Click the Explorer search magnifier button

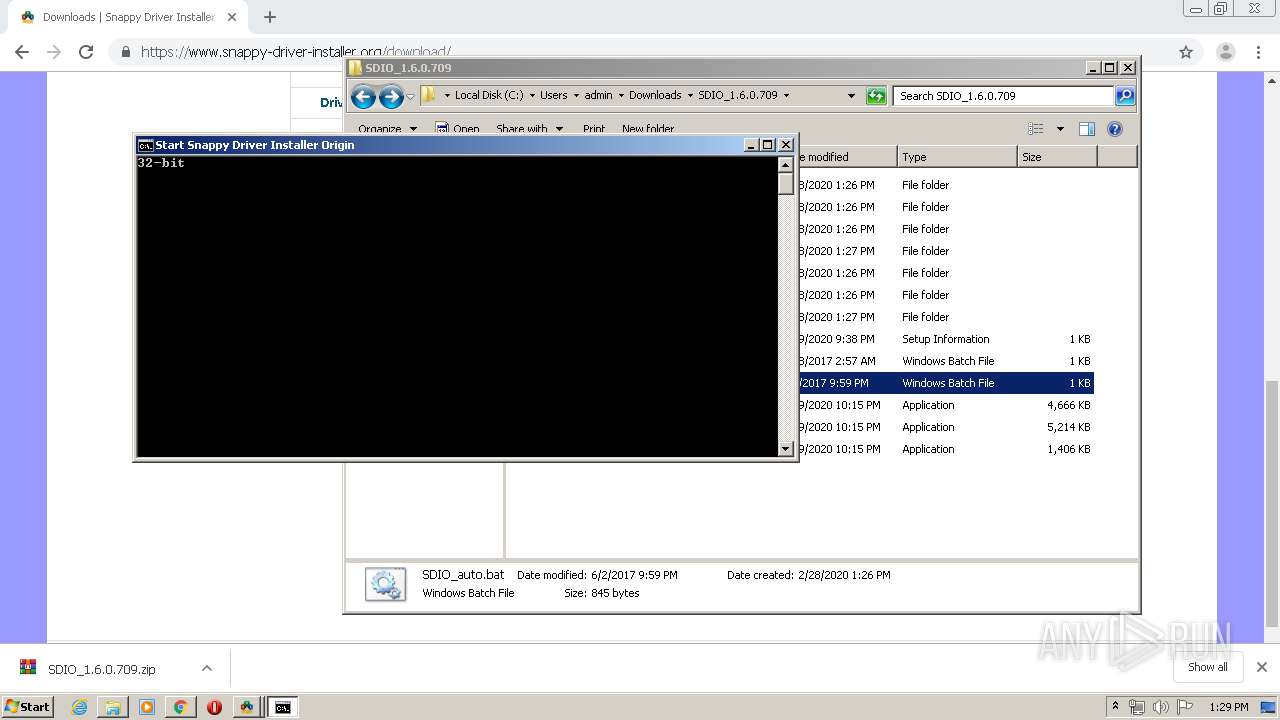tap(1125, 96)
